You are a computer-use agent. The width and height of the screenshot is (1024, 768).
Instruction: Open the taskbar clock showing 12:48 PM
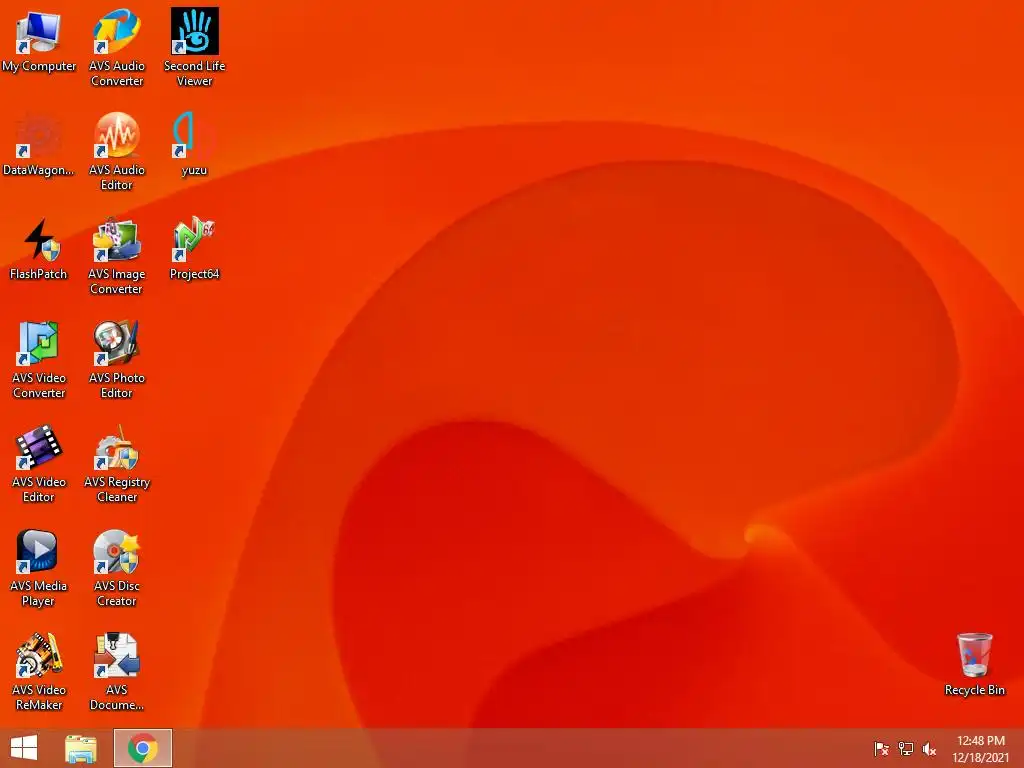point(980,748)
